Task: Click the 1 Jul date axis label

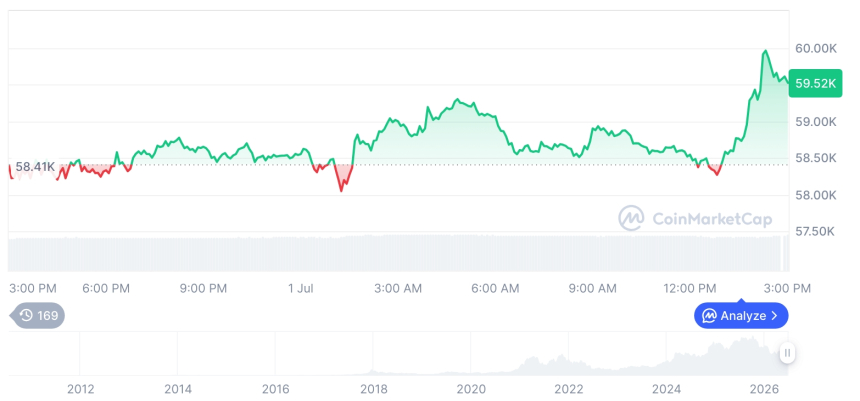Action: coord(301,289)
